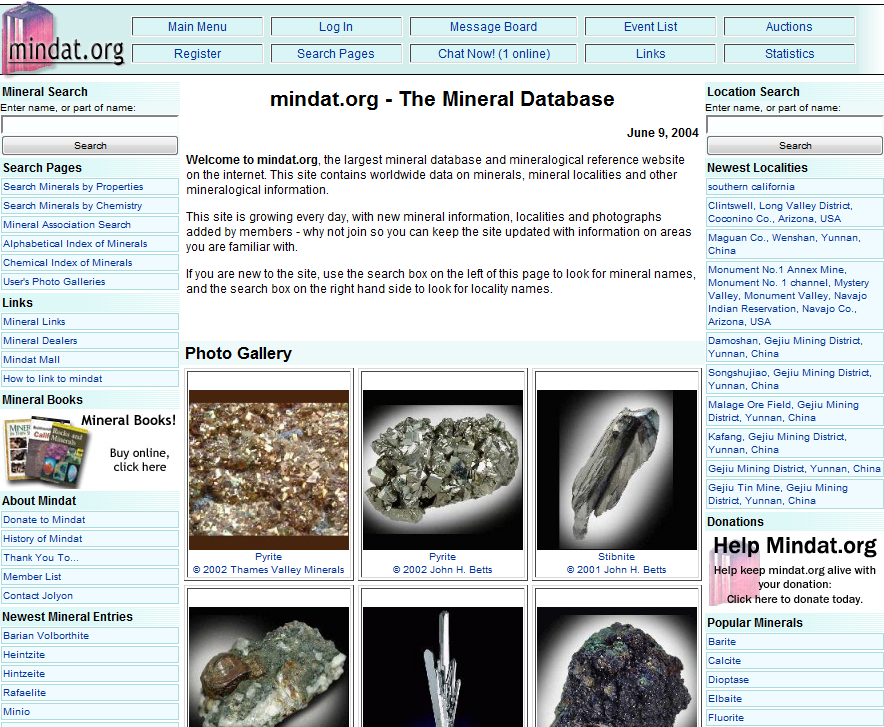The height and width of the screenshot is (727, 884).
Task: Open Thames Valley Minerals pyrite photo
Action: 268,469
